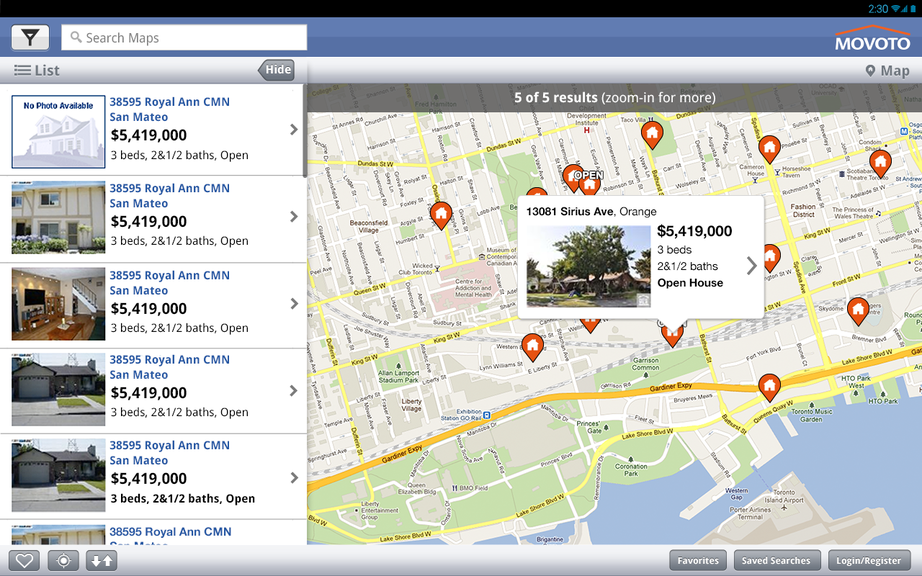Expand the first 38595 Royal Ann CMN listing

point(292,130)
